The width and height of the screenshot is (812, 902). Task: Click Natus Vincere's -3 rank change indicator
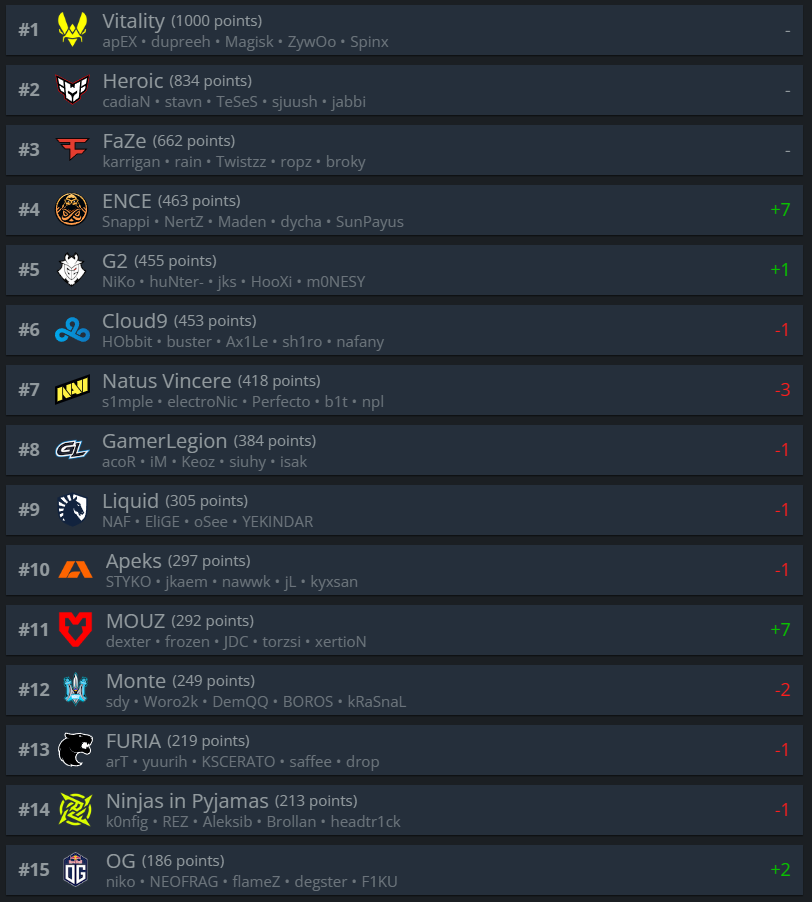[x=782, y=390]
